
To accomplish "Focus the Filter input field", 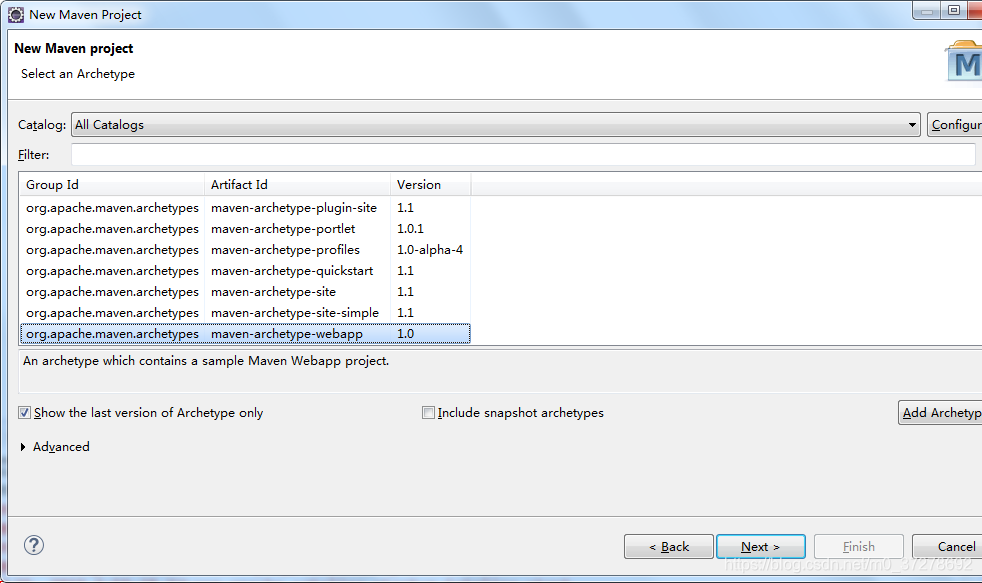I will 523,155.
